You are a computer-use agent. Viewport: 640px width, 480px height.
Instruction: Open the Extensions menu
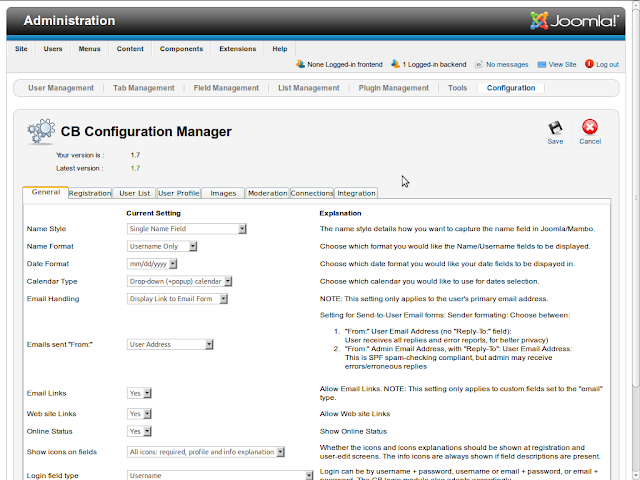(238, 49)
